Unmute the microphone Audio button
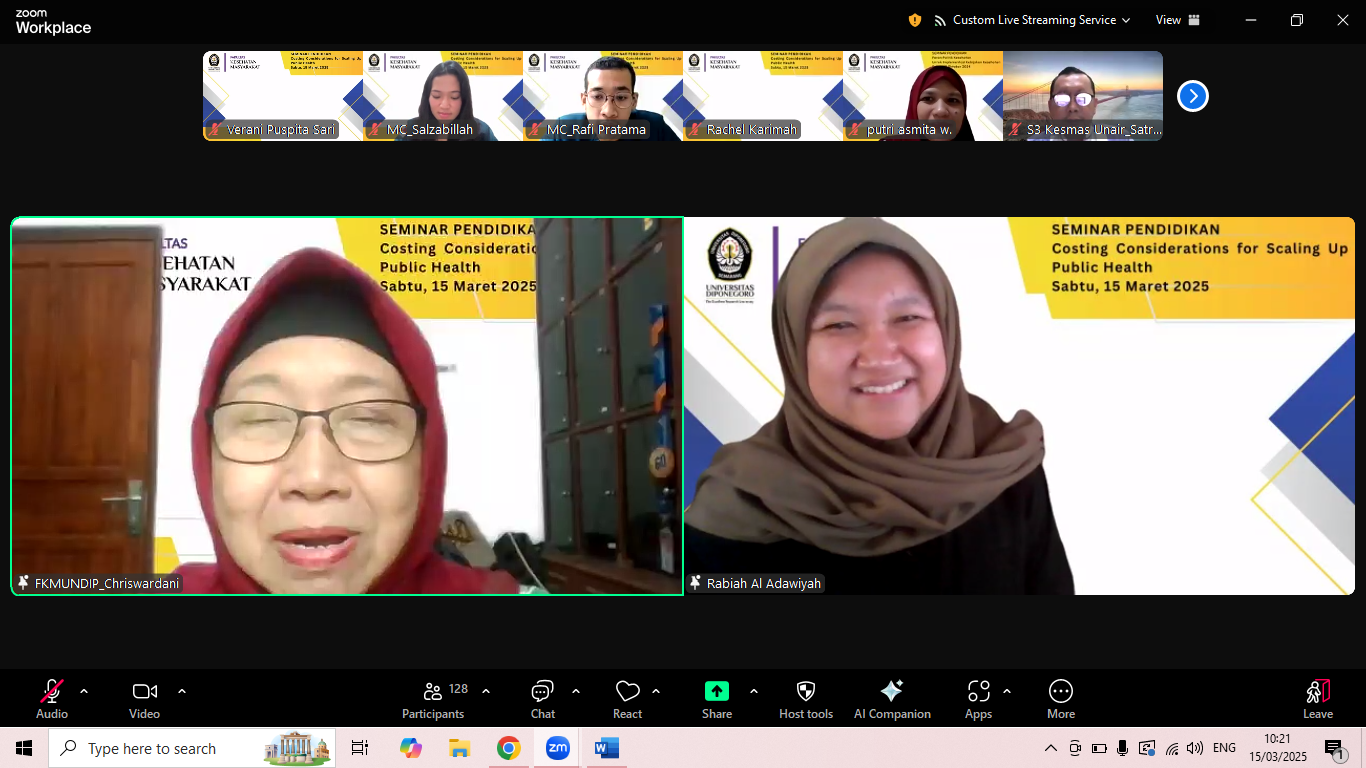 [52, 699]
